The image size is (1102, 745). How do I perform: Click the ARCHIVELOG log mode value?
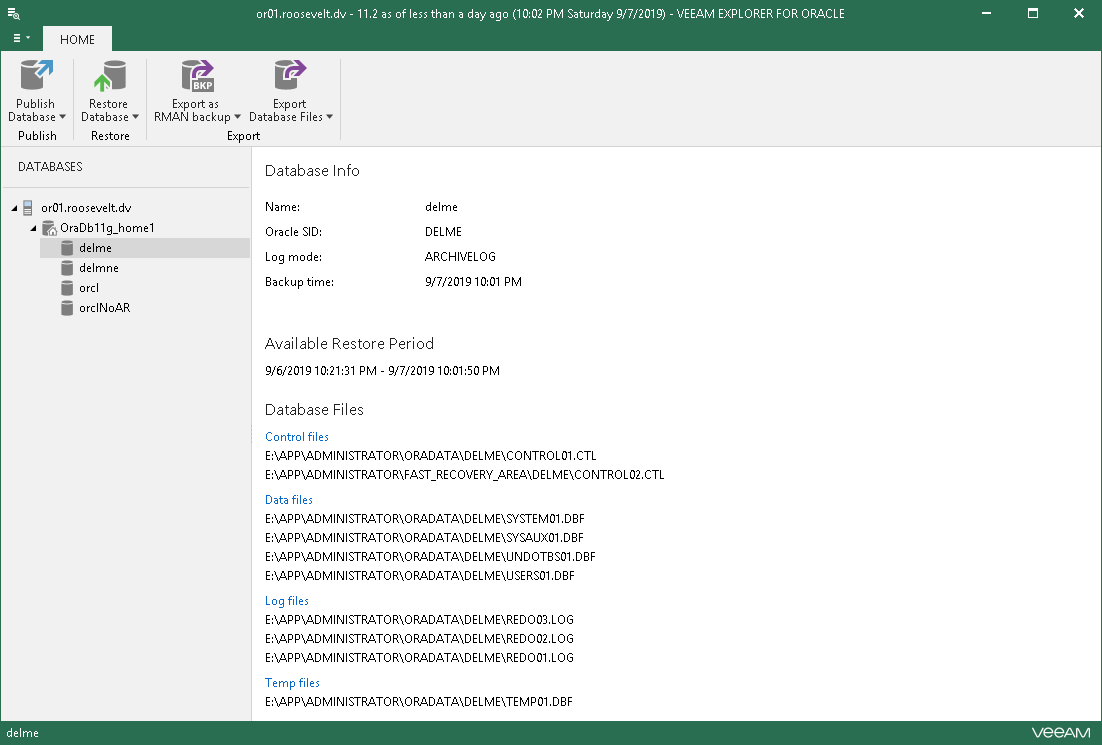click(460, 257)
